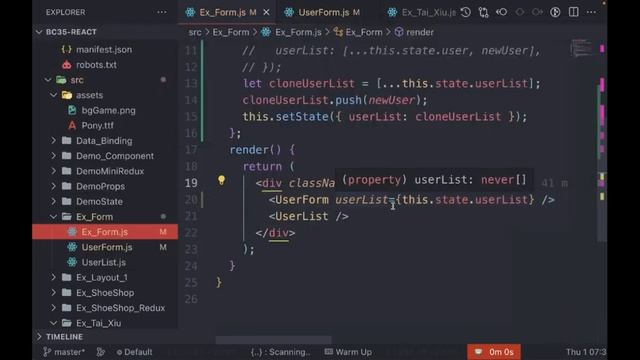Open UserForm.js in the explorer tree

click(107, 247)
